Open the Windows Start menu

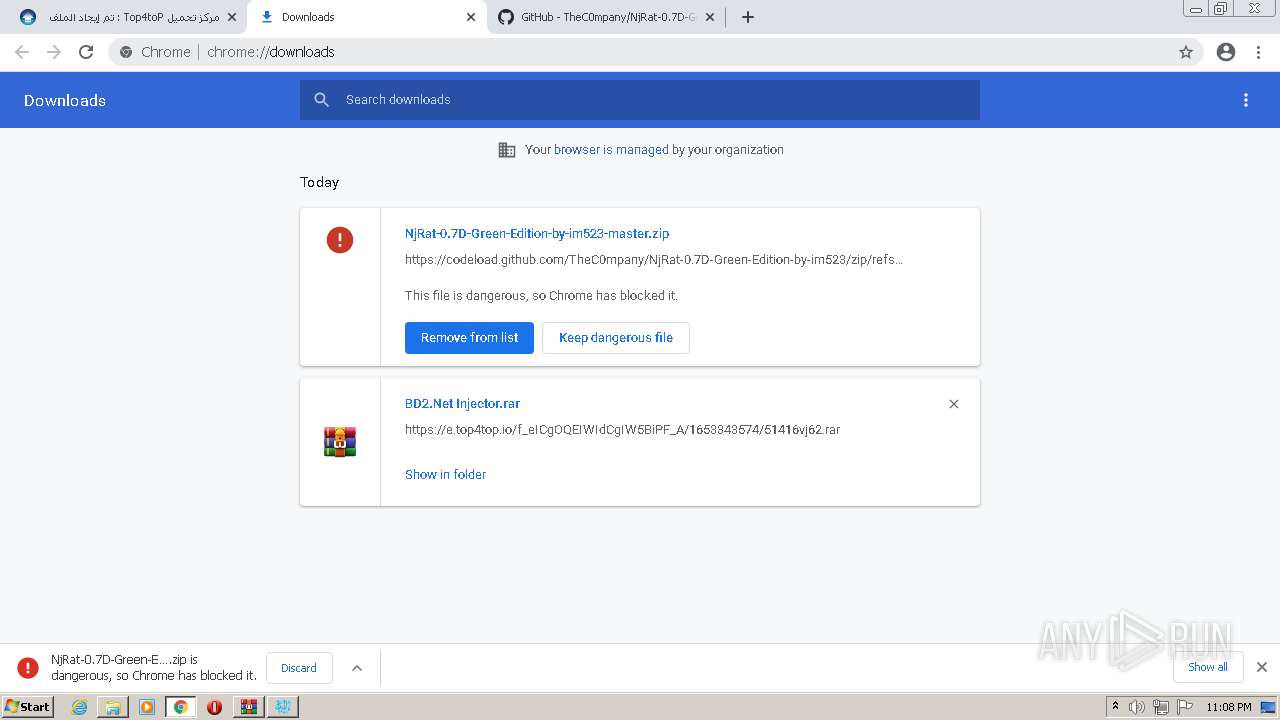[28, 707]
